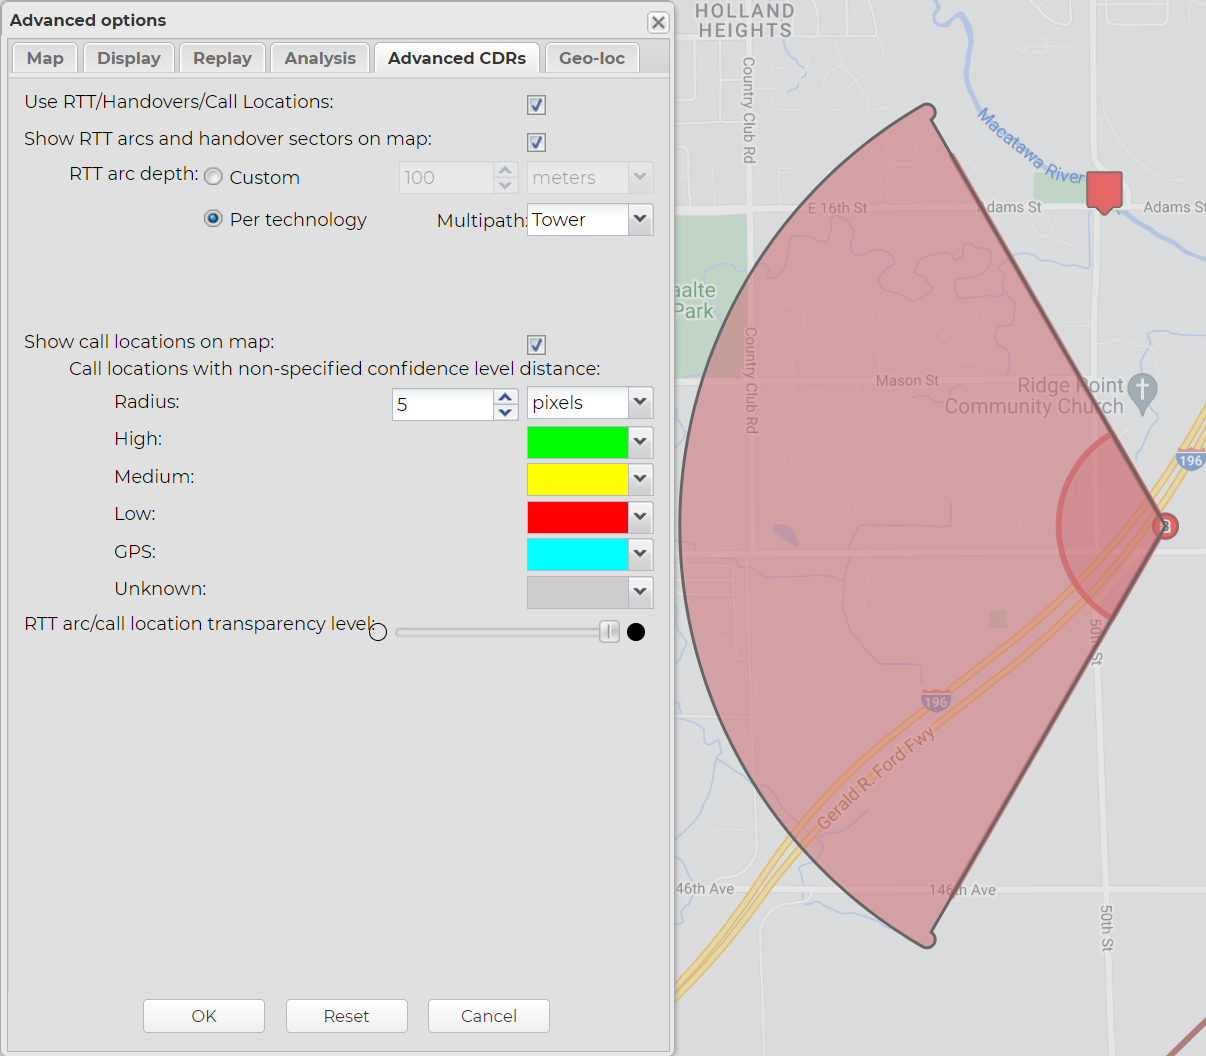Select the Custom RTT arc depth option
This screenshot has height=1056, width=1206.
pos(214,177)
